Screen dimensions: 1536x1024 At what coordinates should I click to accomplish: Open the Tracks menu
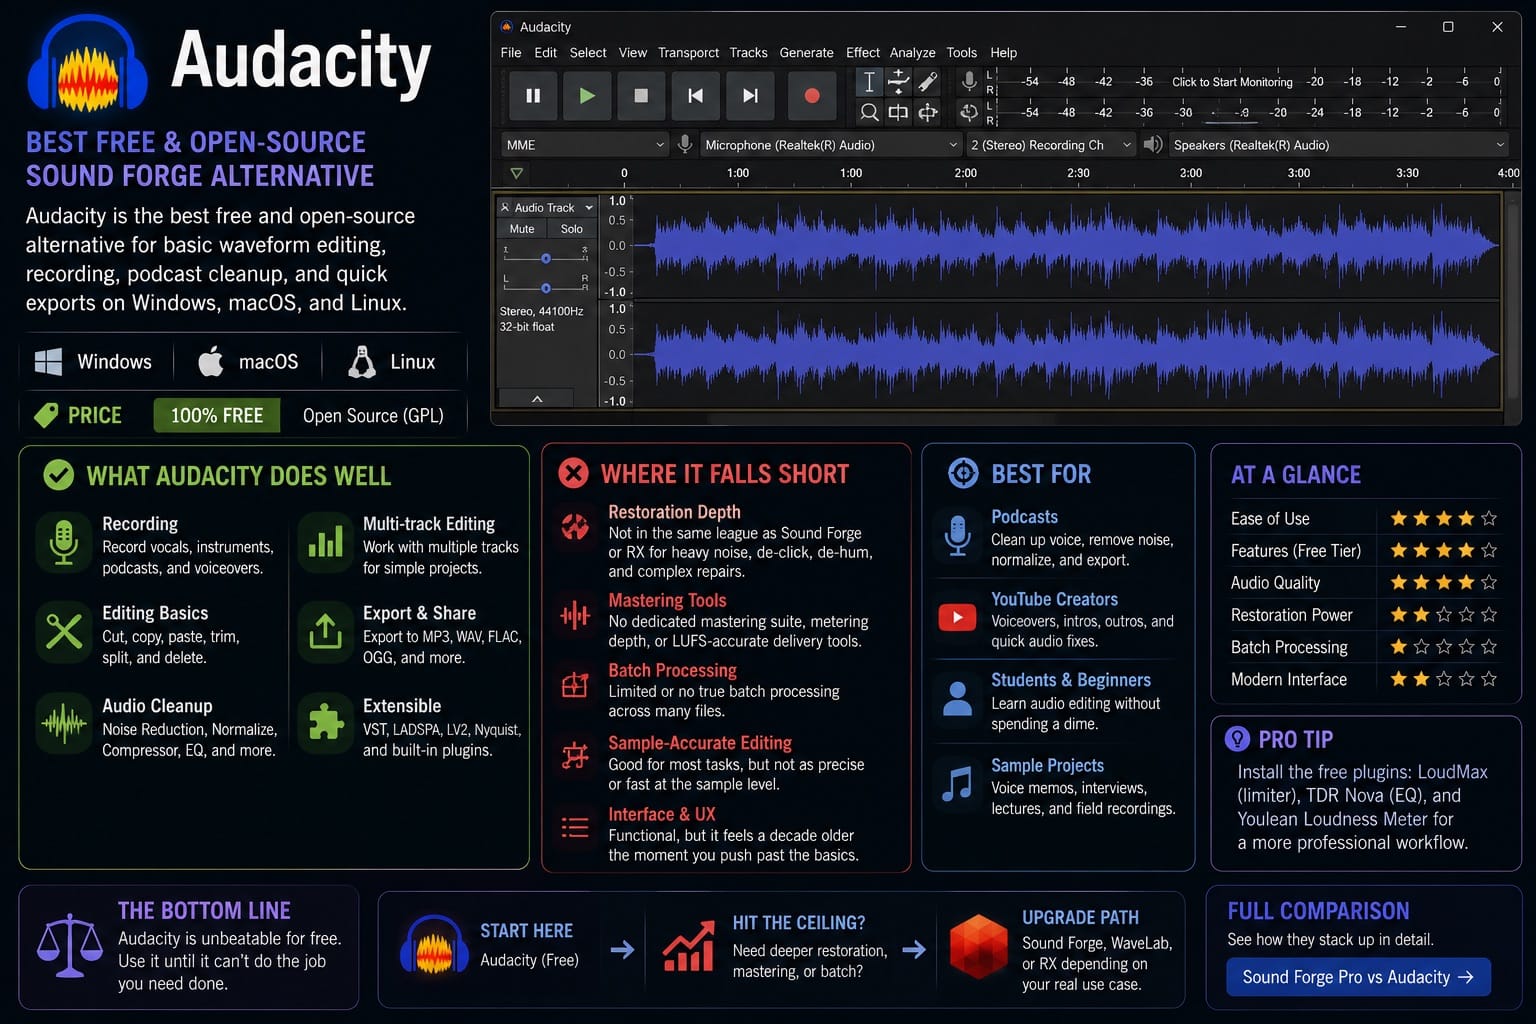point(748,53)
